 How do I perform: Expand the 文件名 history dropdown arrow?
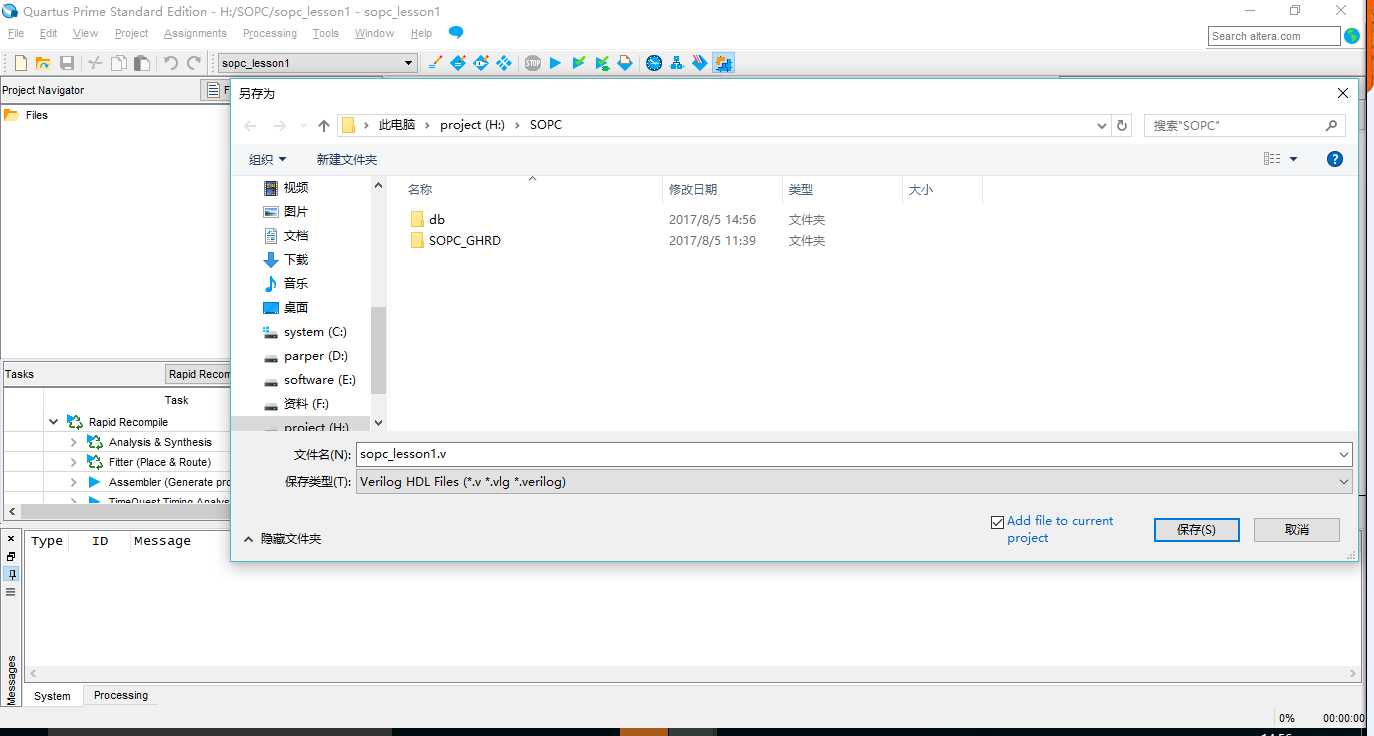pos(1343,454)
